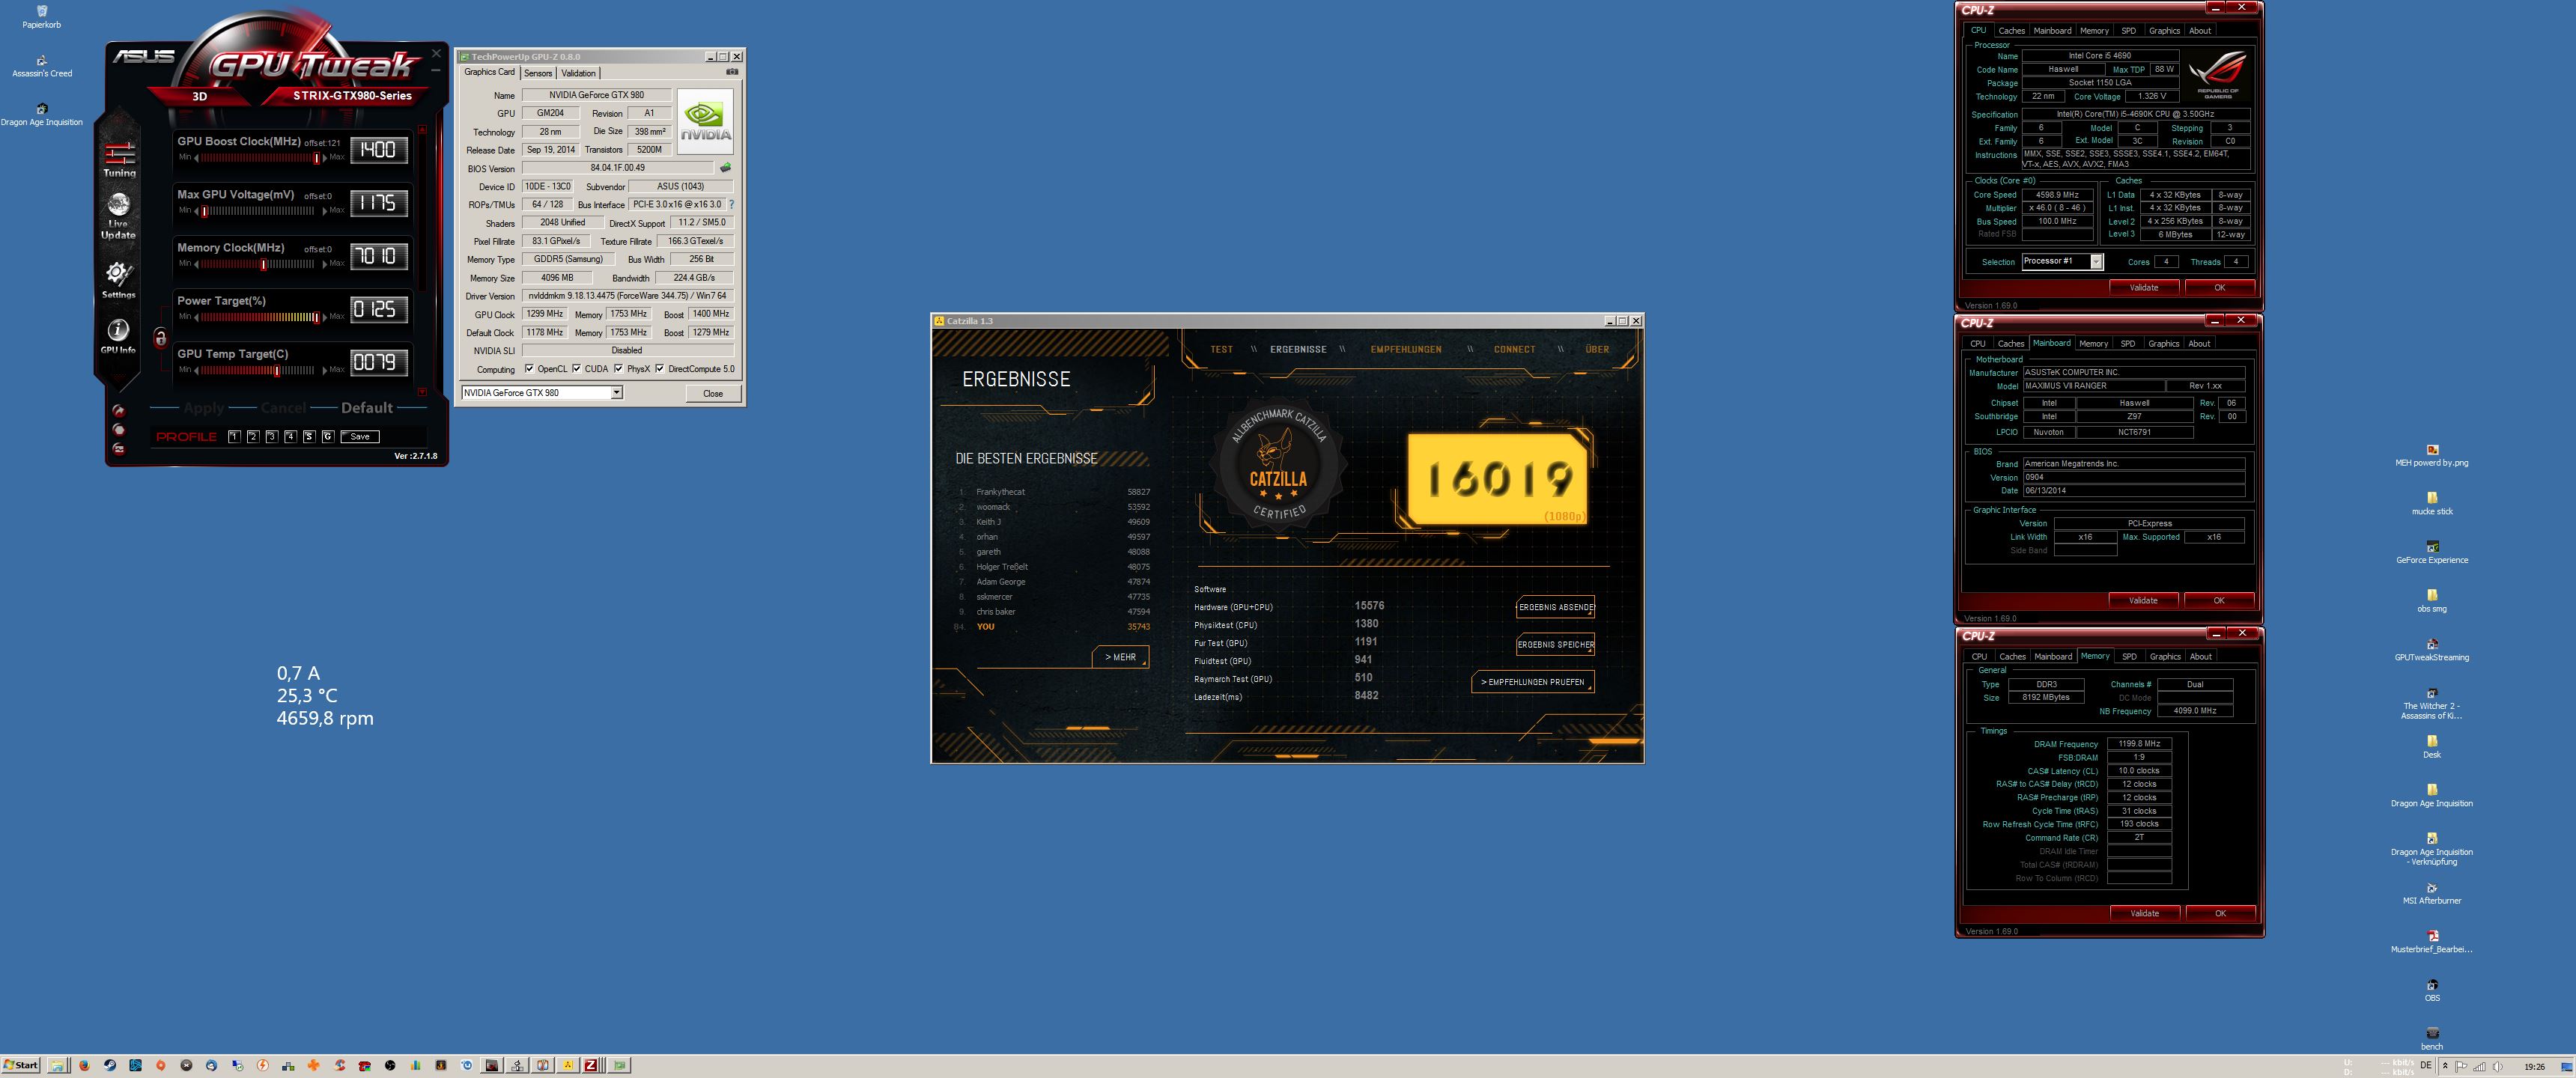Open Live Update in GPU Tweak
The image size is (2576, 1078).
click(x=118, y=215)
